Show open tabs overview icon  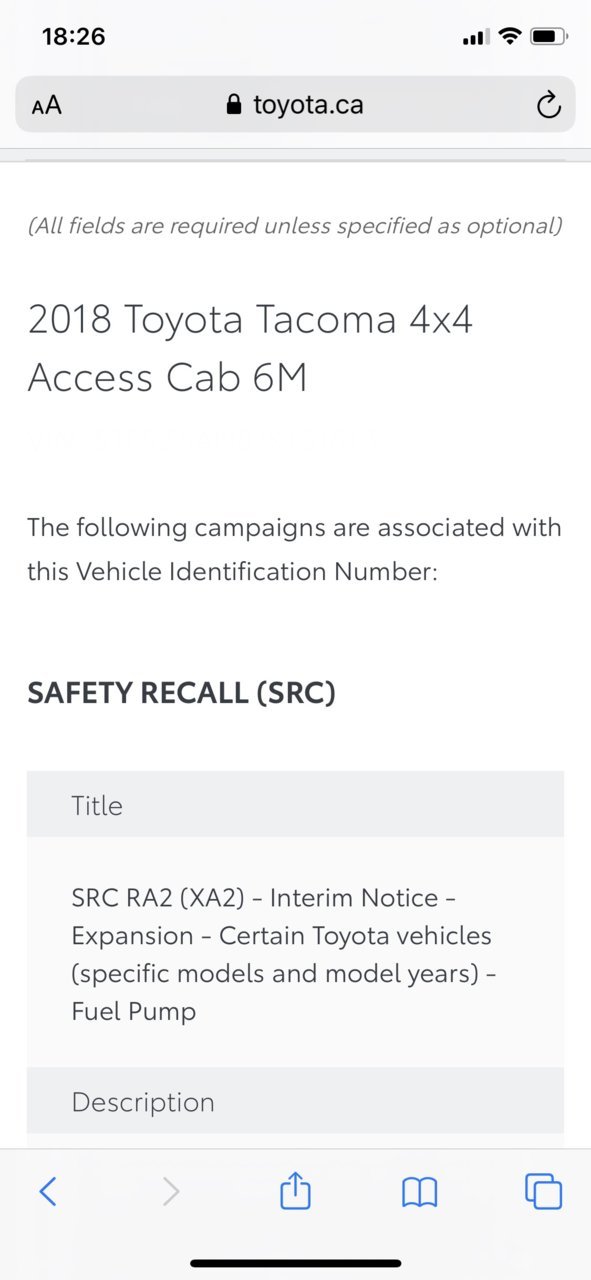click(x=543, y=1191)
